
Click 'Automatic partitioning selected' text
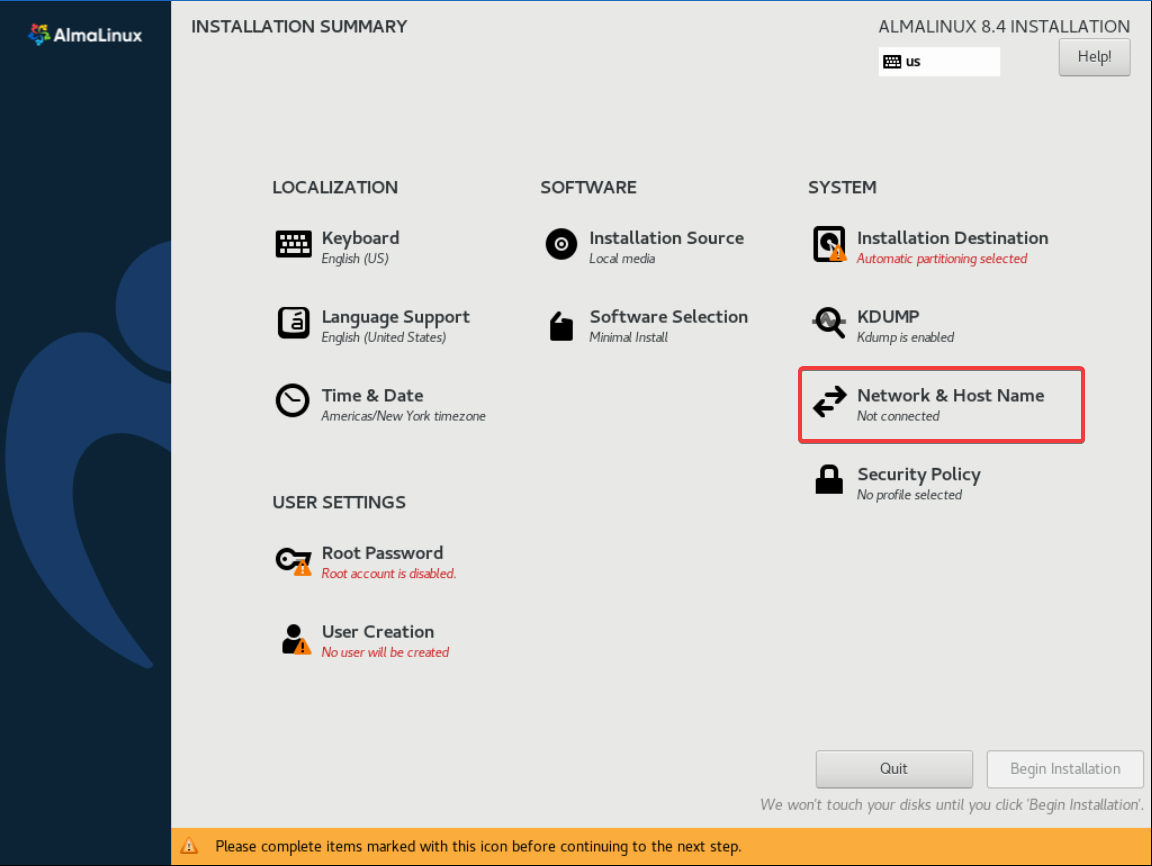pyautogui.click(x=942, y=259)
